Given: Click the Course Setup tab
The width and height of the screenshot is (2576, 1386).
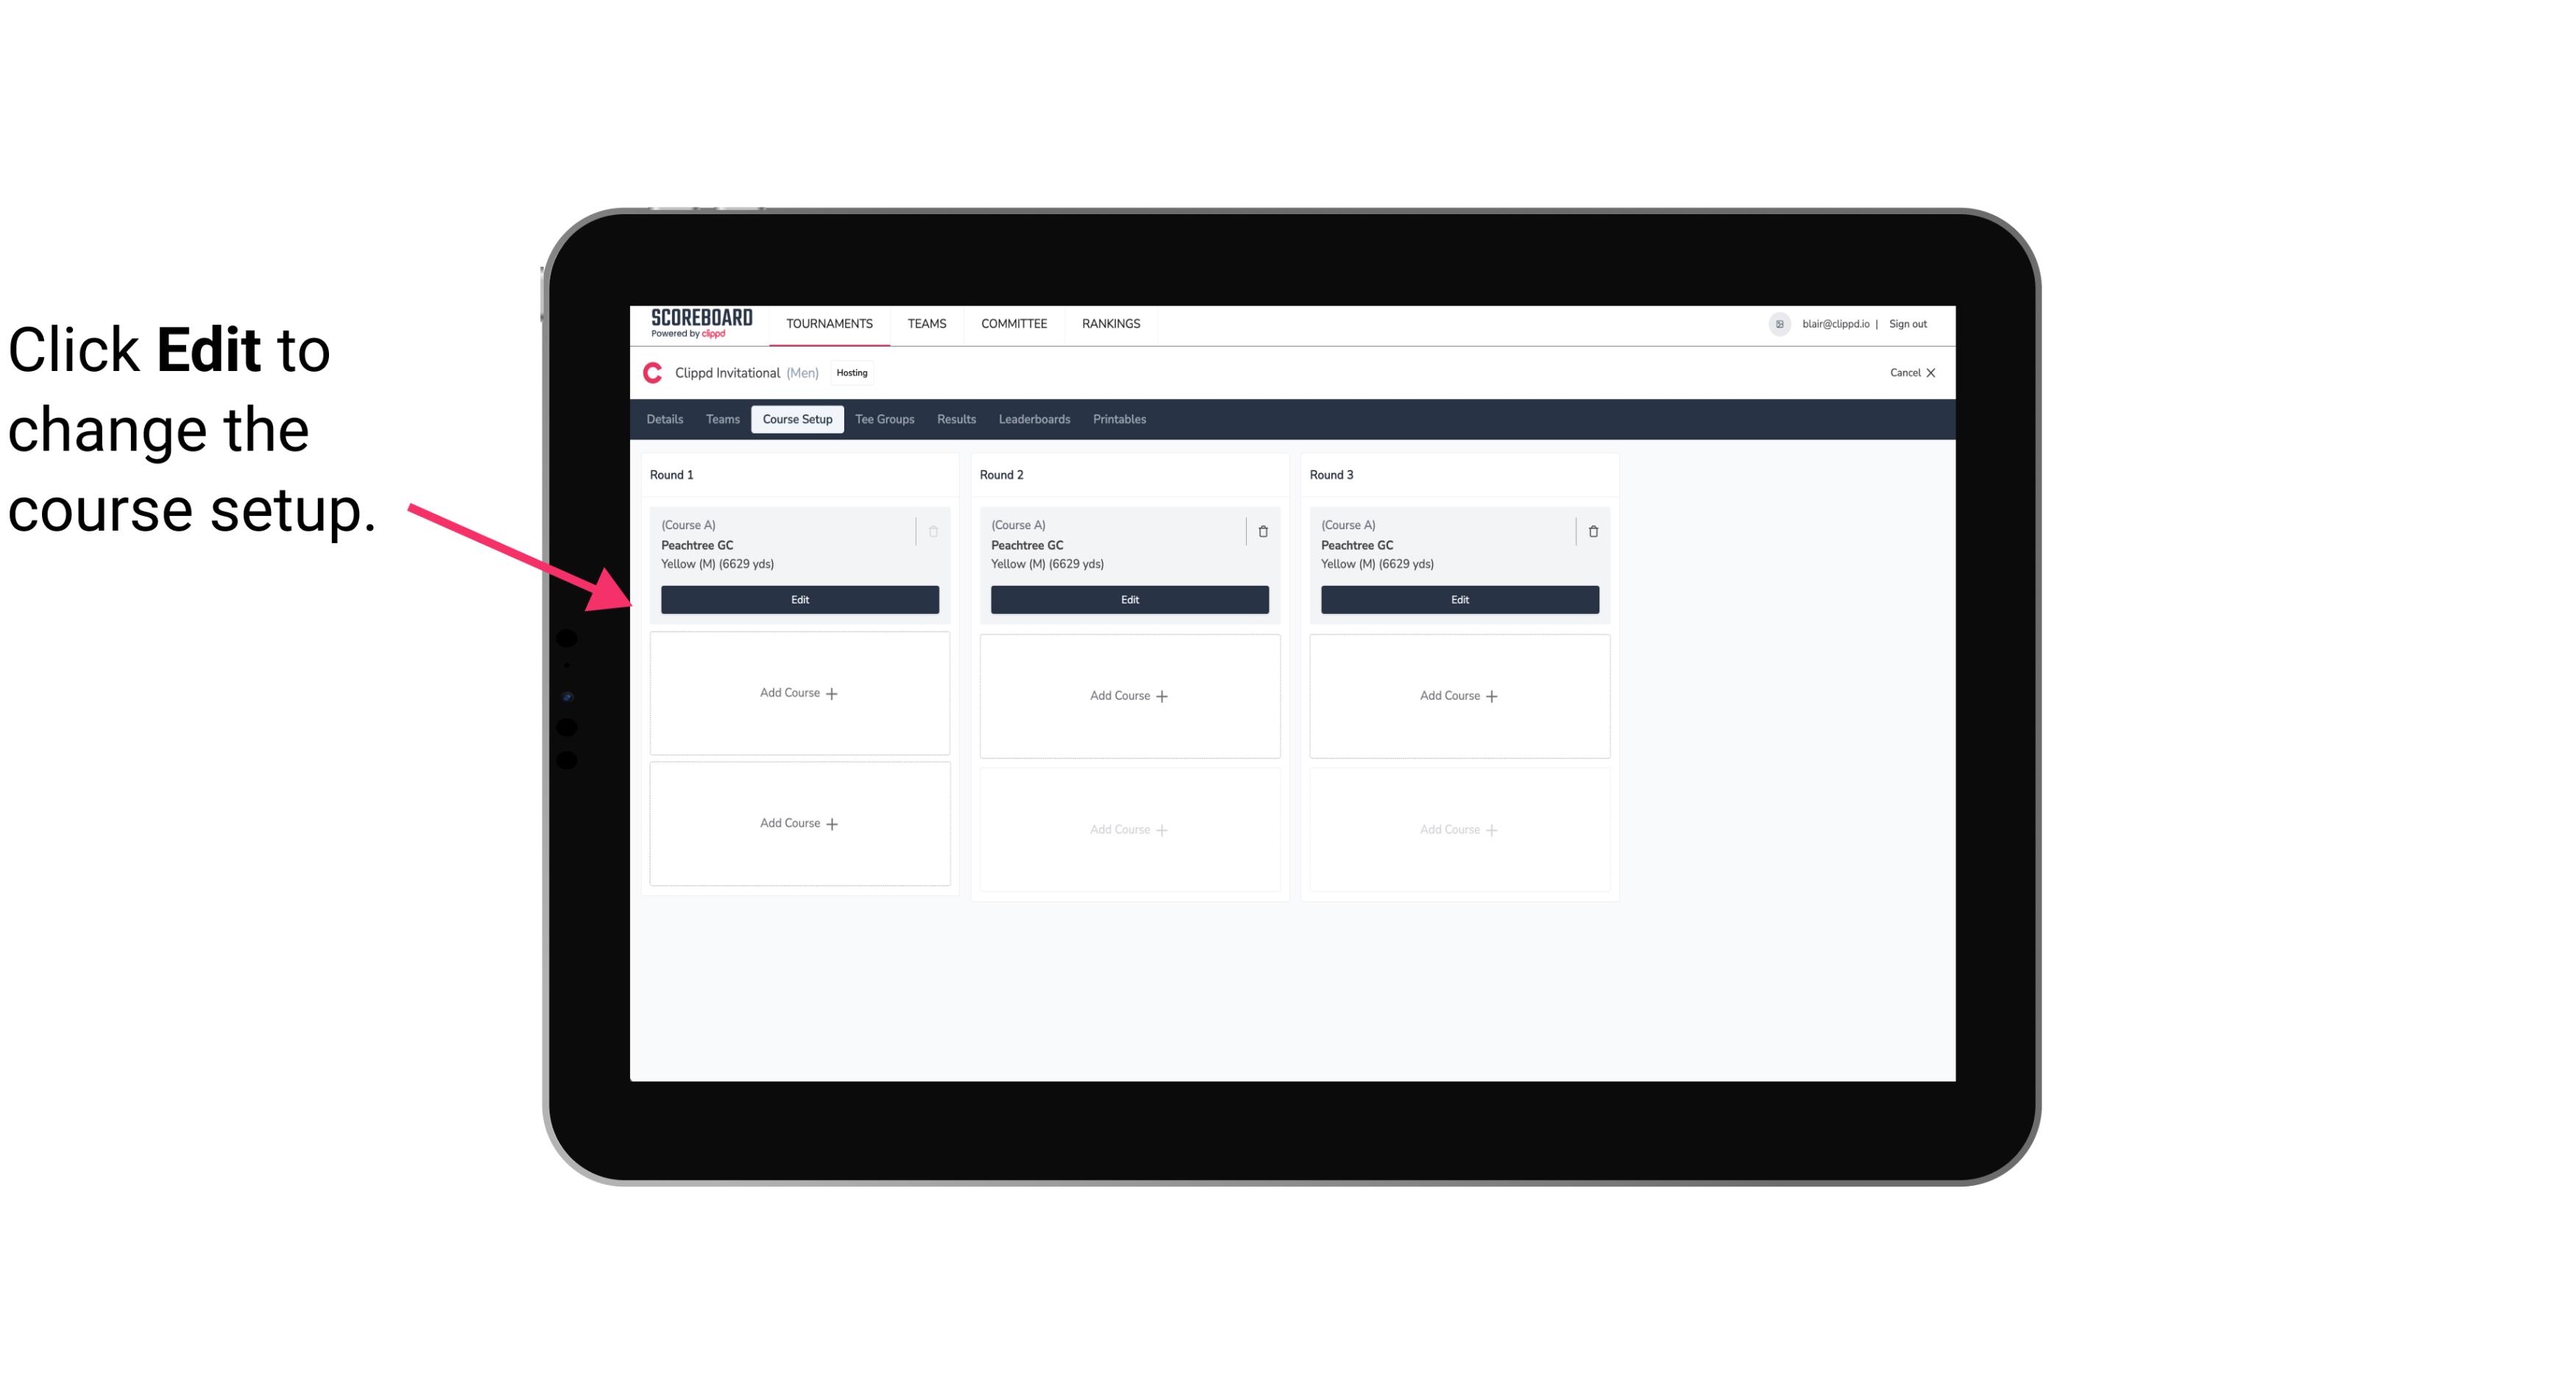Looking at the screenshot, I should pyautogui.click(x=795, y=418).
